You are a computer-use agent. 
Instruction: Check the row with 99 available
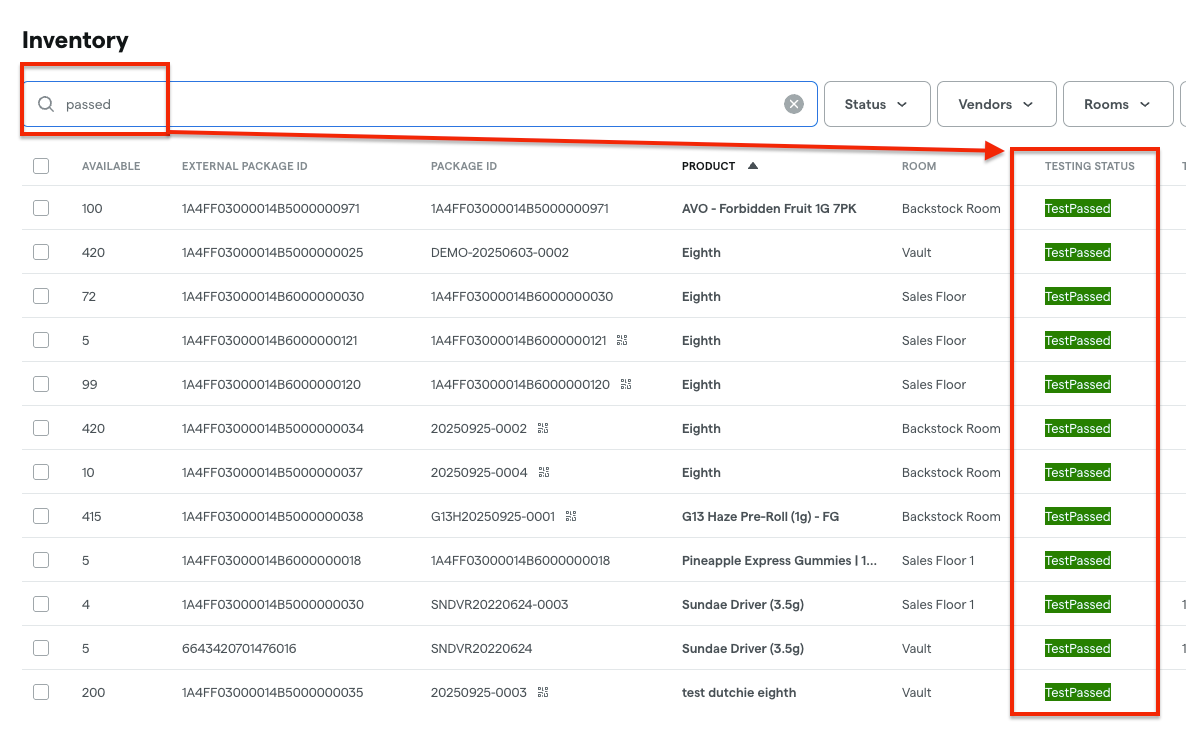pyautogui.click(x=41, y=384)
